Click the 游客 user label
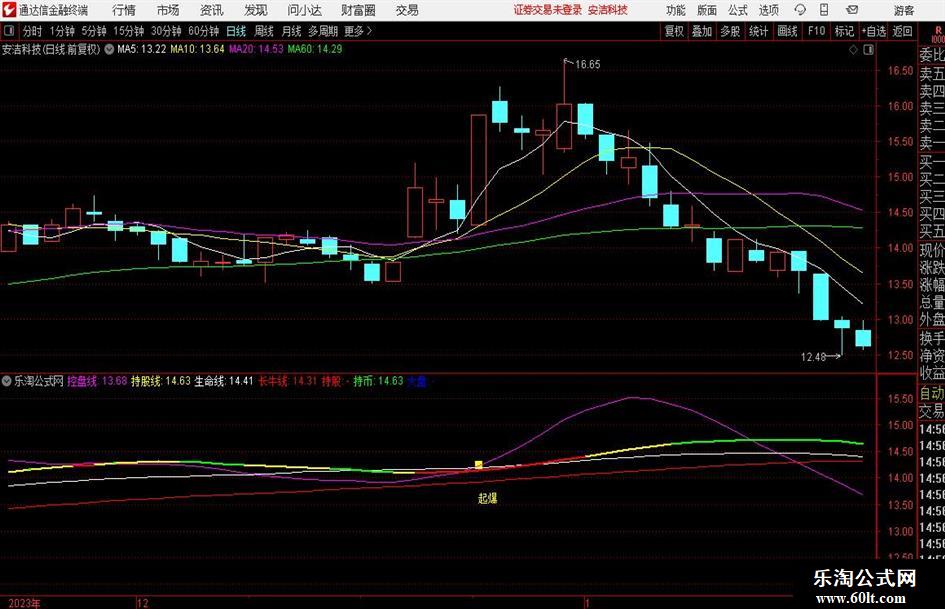 point(903,10)
